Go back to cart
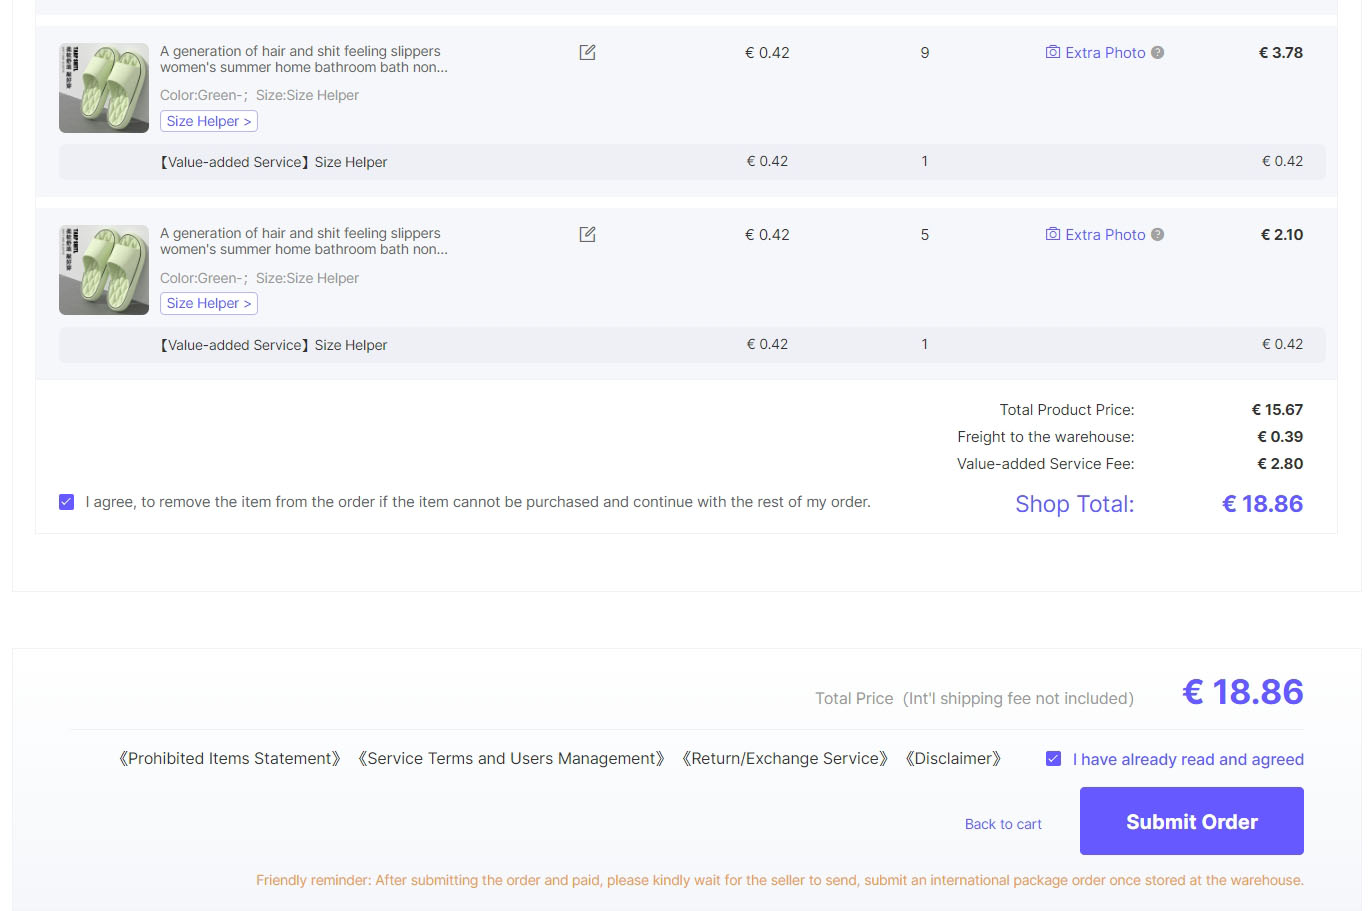 (x=1003, y=824)
